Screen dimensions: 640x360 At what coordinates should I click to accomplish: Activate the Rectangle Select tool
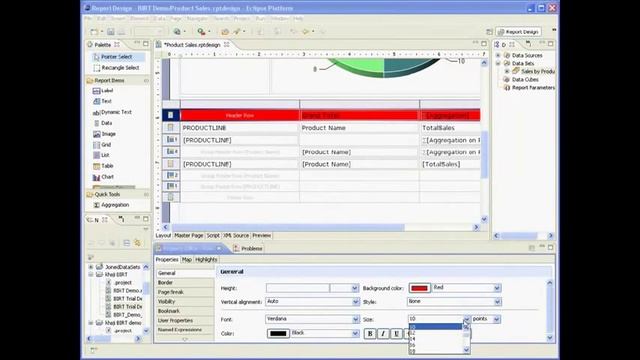pyautogui.click(x=116, y=68)
